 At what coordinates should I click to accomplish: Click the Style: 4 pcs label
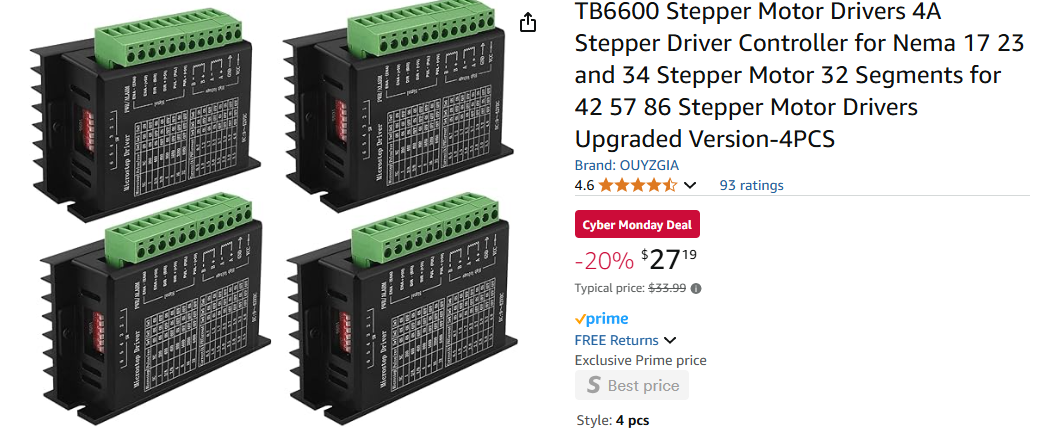point(613,421)
